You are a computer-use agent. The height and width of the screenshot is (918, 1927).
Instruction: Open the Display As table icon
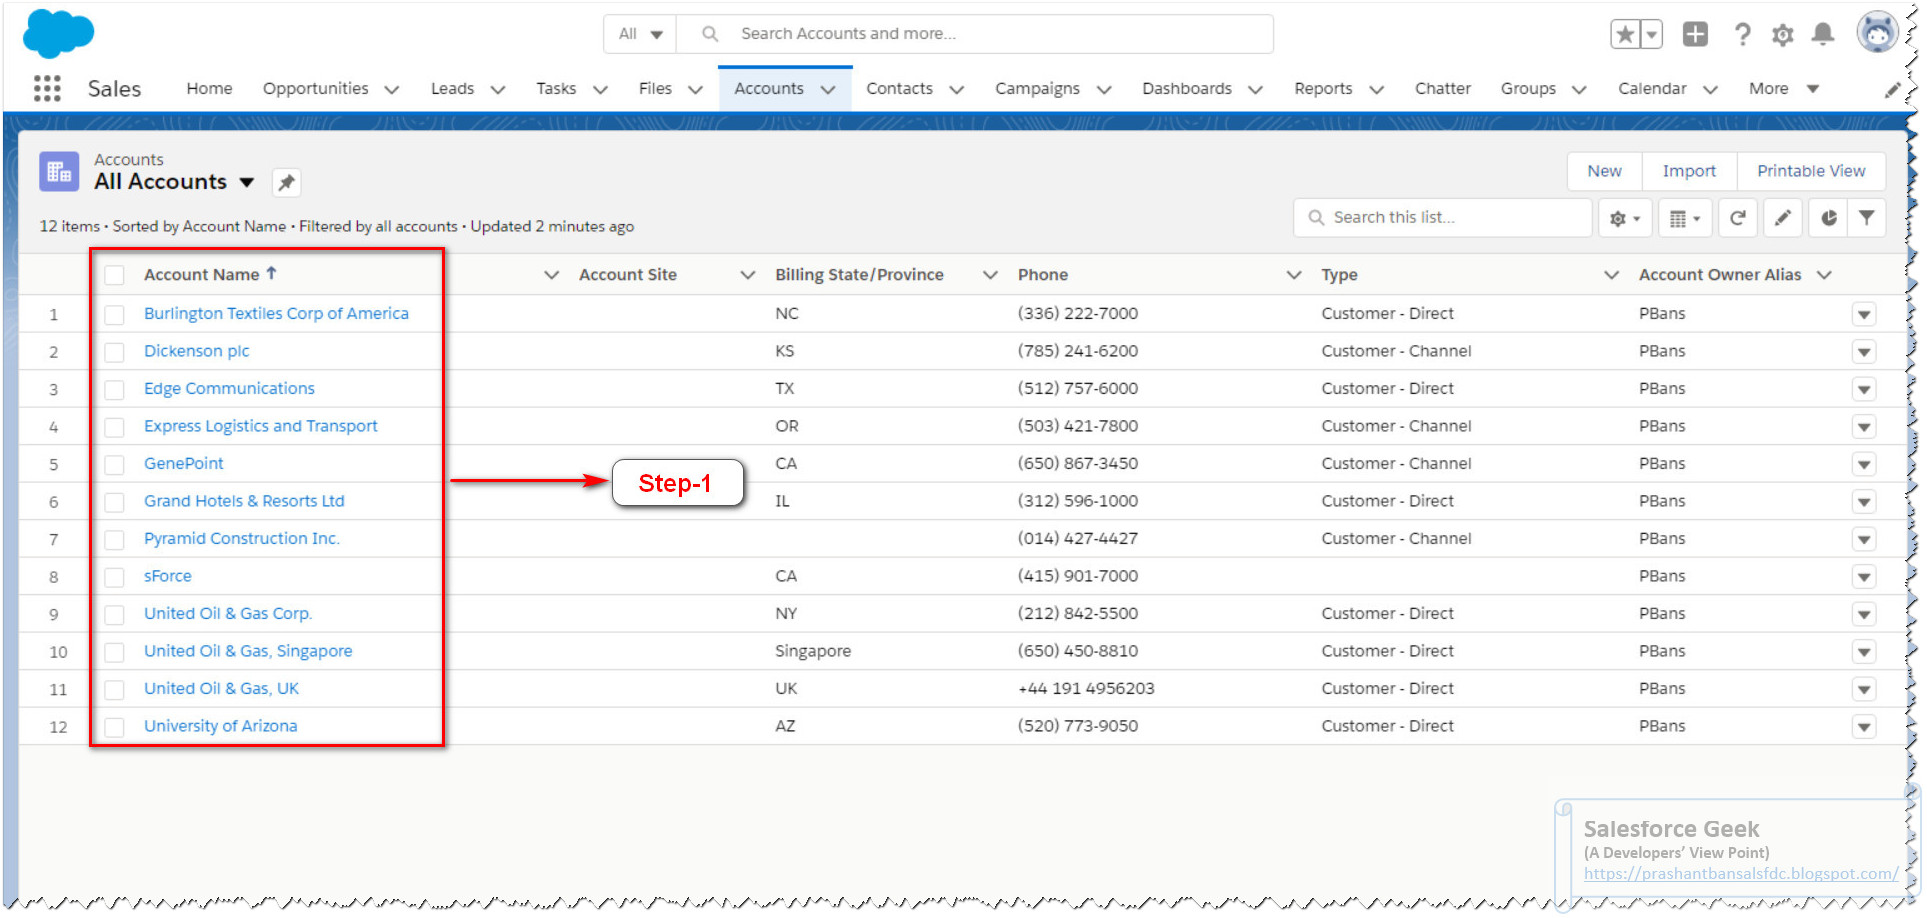pyautogui.click(x=1685, y=218)
